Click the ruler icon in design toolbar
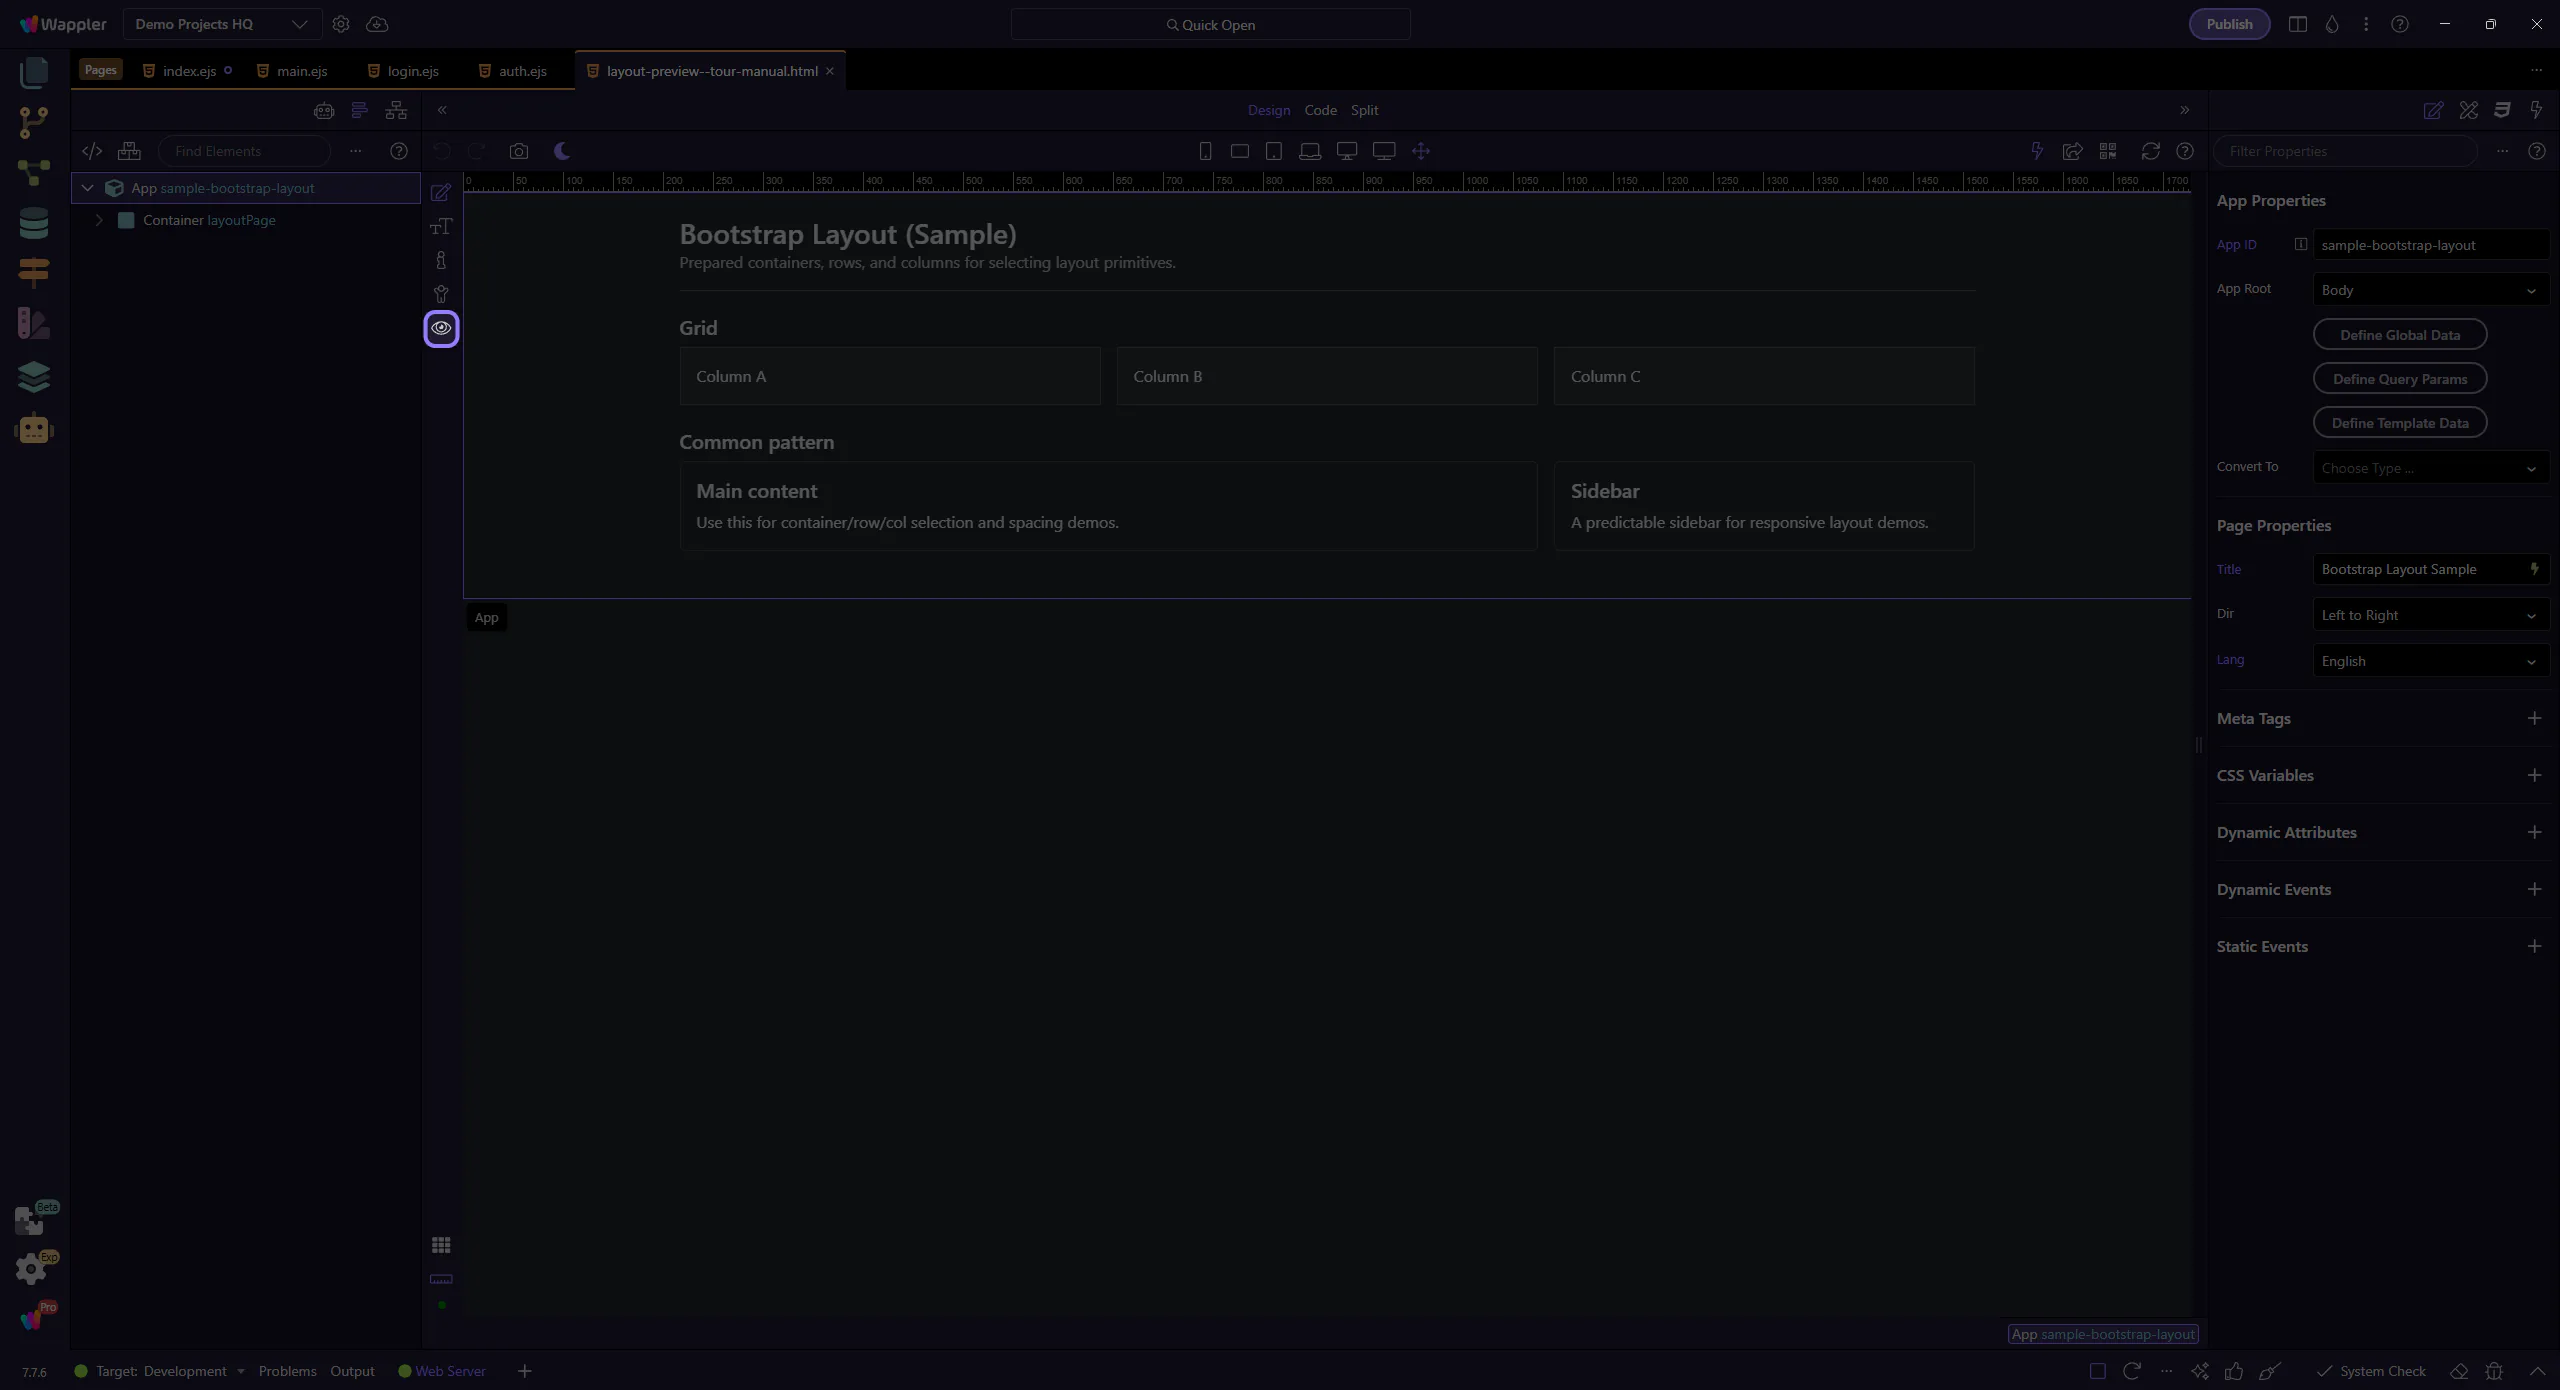This screenshot has width=2560, height=1390. [x=441, y=1279]
